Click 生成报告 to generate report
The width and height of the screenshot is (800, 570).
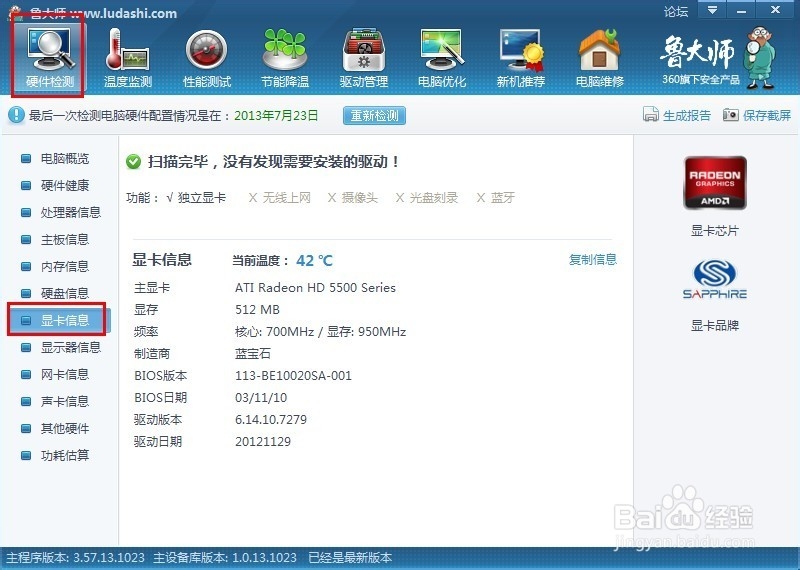[686, 115]
